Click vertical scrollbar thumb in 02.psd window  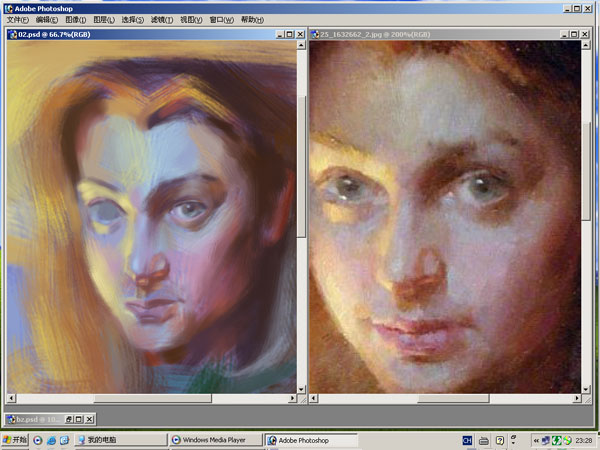[x=302, y=166]
